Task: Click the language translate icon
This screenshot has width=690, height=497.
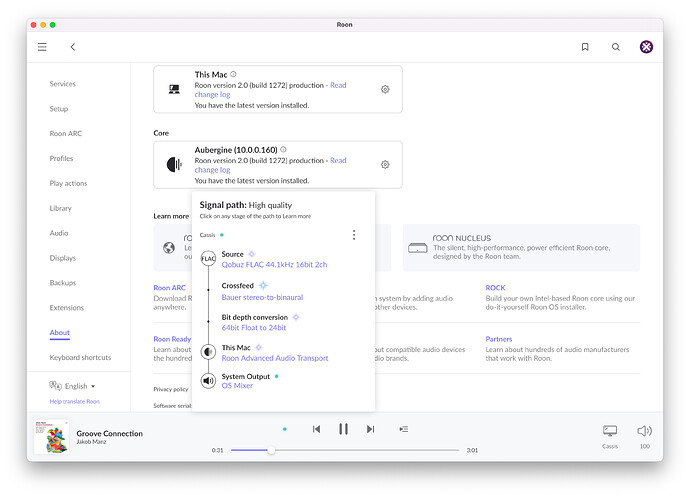Action: pos(55,386)
